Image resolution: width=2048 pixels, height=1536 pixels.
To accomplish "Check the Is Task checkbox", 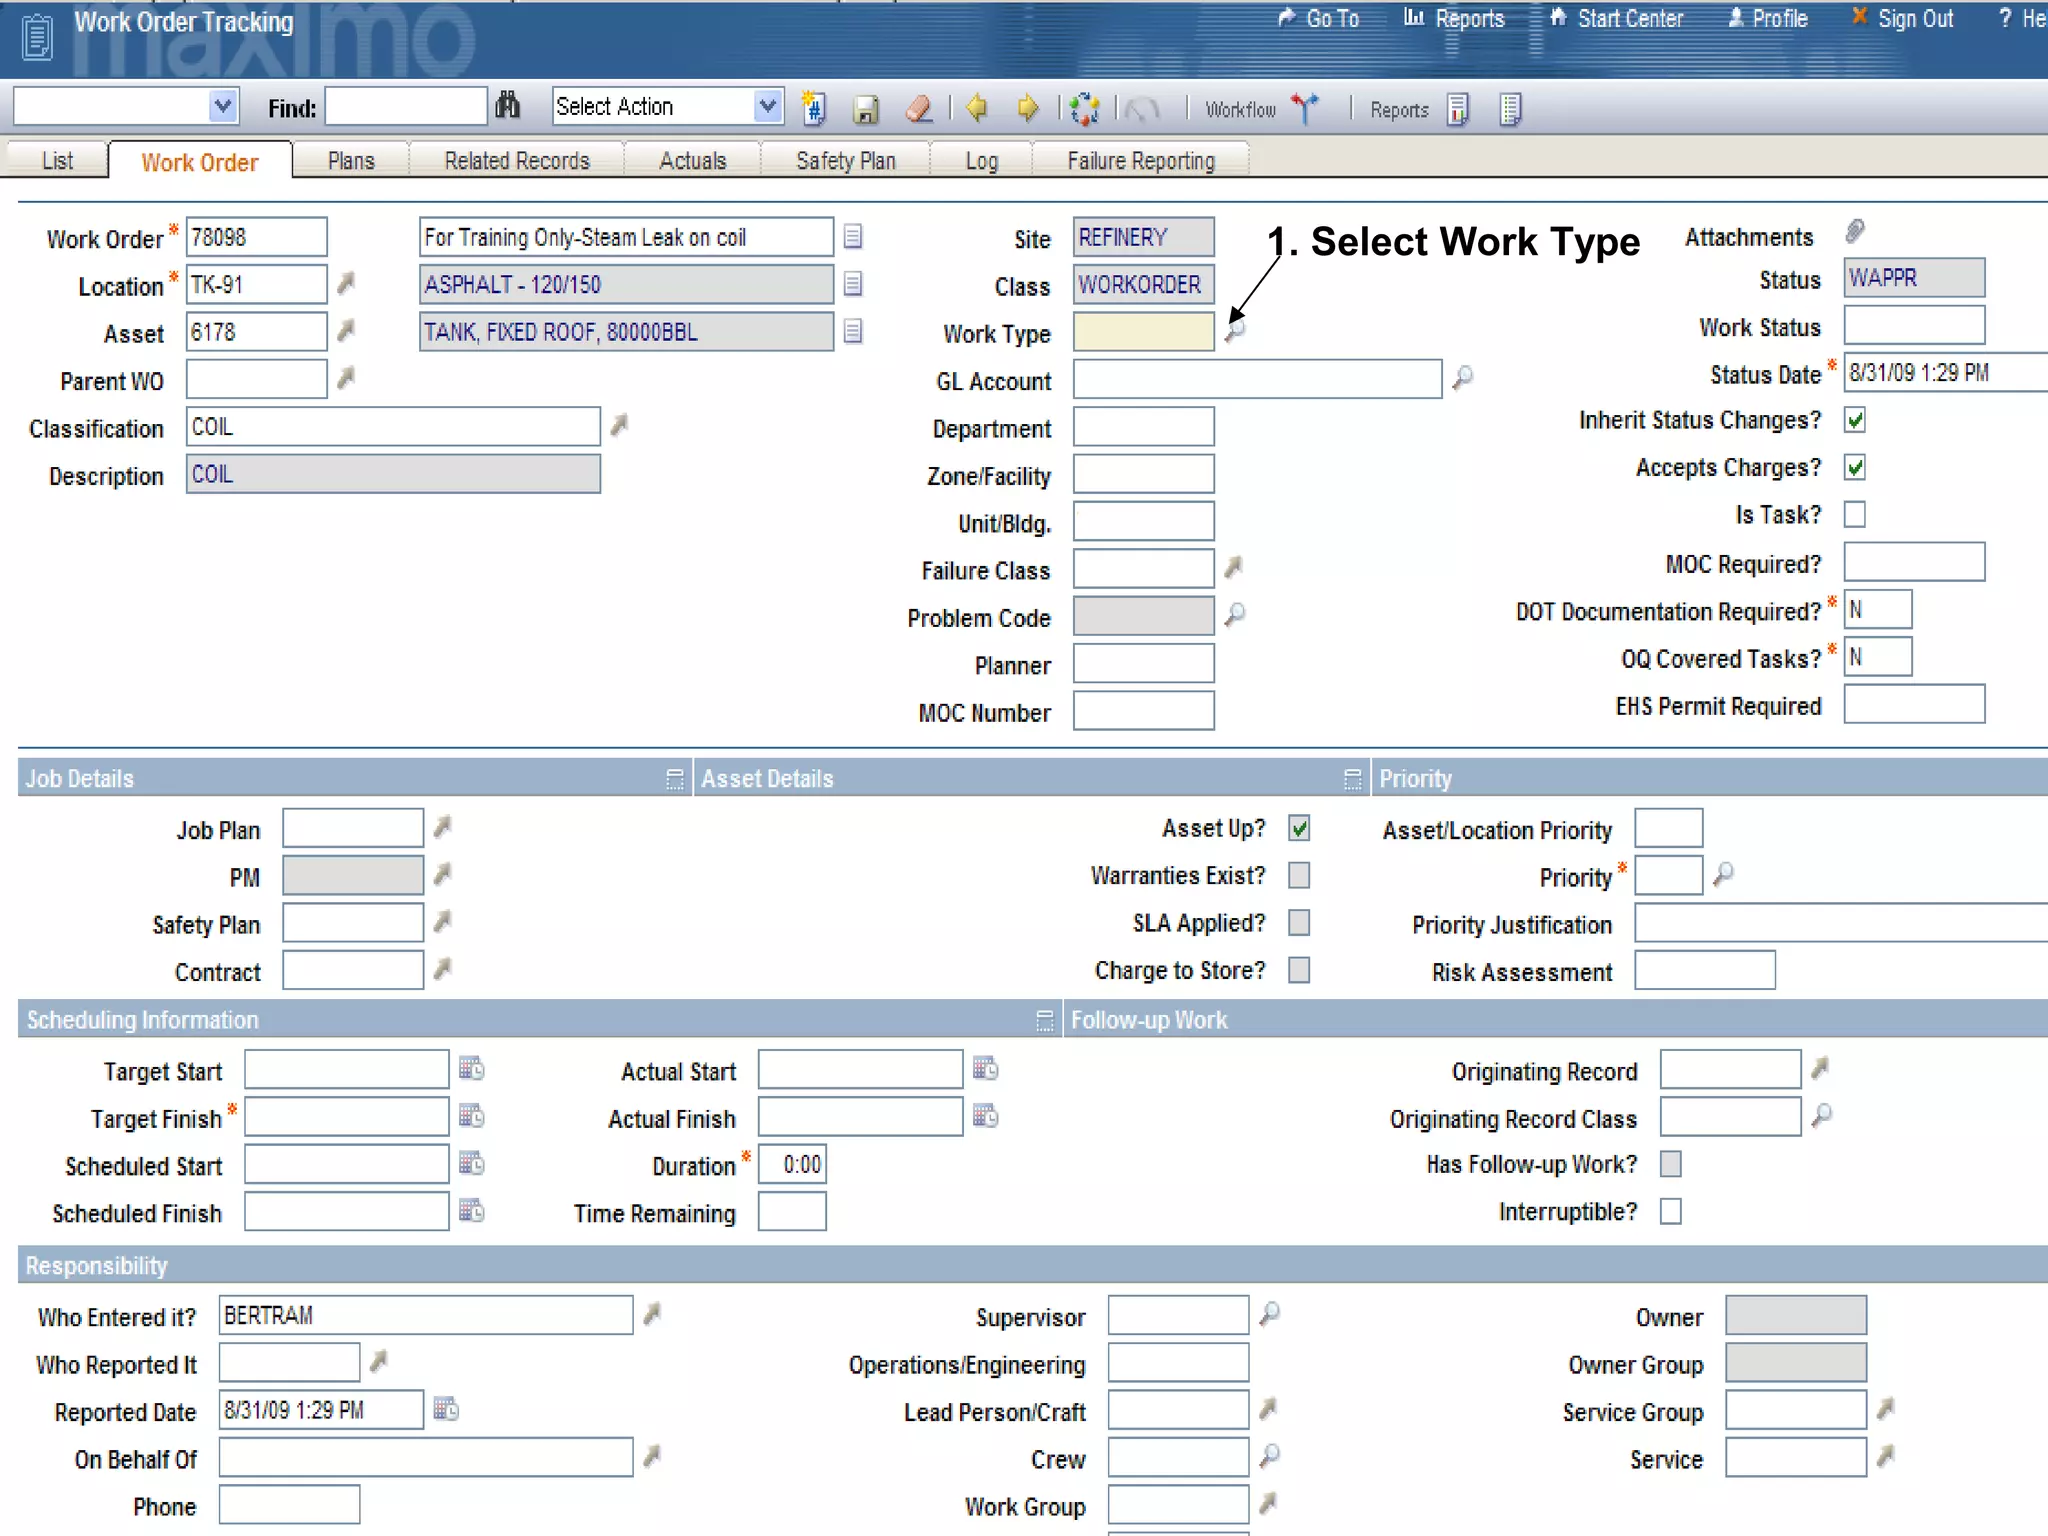I will (x=1855, y=514).
